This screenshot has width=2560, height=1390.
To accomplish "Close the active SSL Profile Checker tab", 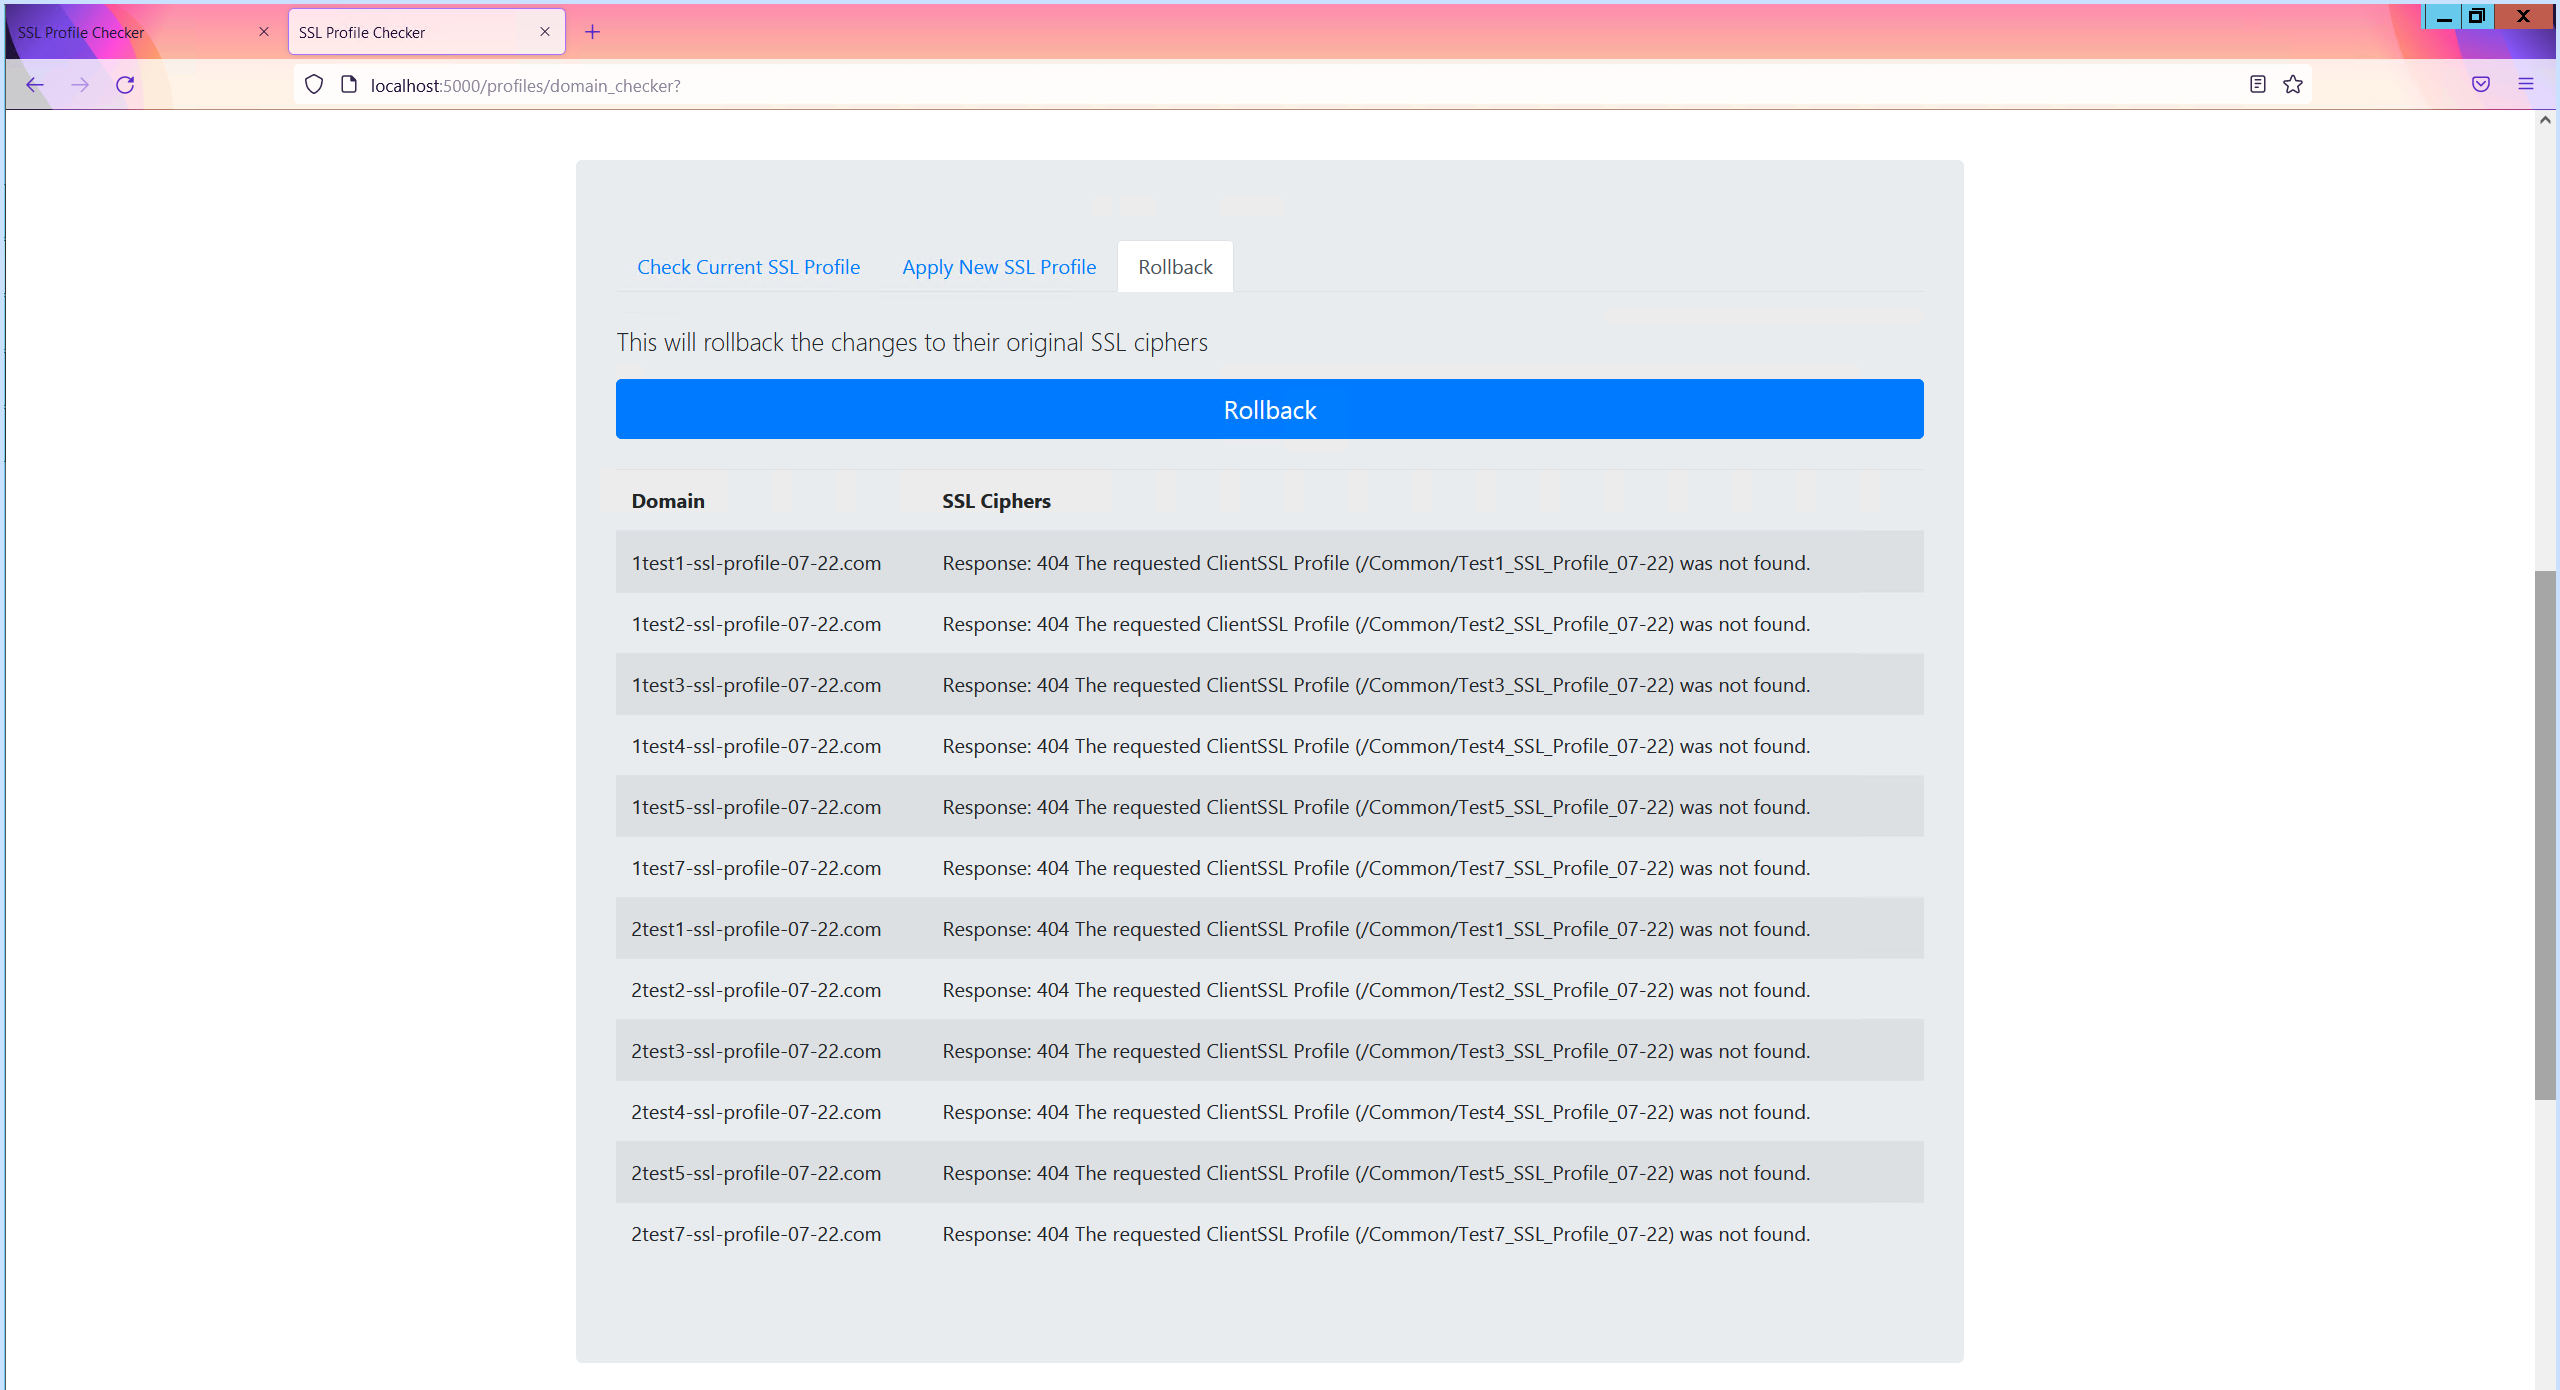I will coord(545,32).
